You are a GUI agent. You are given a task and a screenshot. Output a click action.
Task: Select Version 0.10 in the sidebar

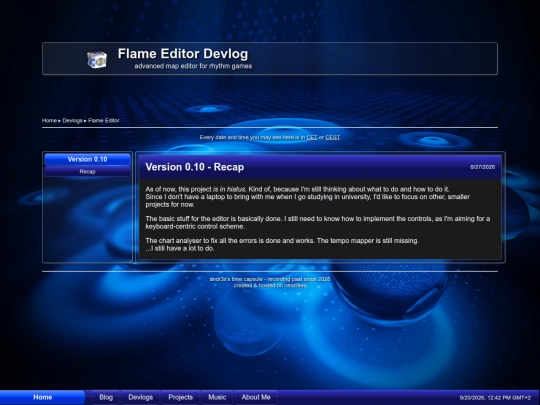coord(87,159)
